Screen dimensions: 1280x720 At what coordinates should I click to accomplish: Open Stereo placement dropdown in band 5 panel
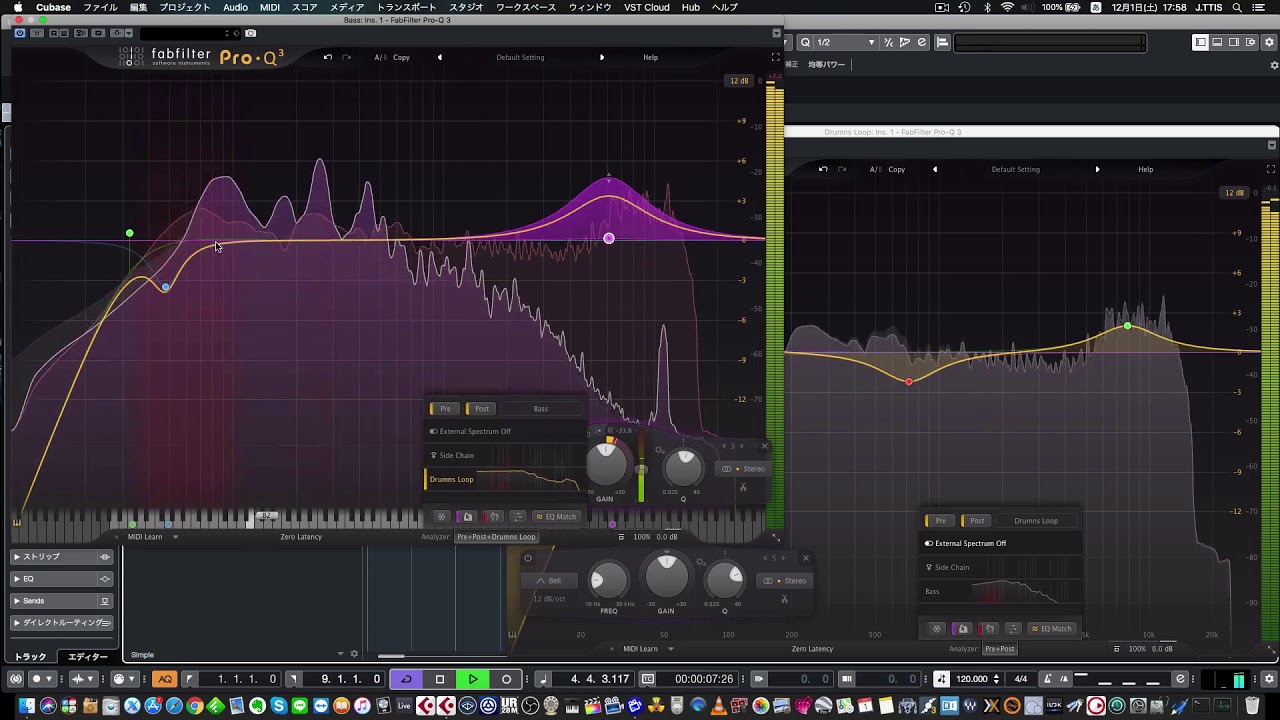[785, 581]
